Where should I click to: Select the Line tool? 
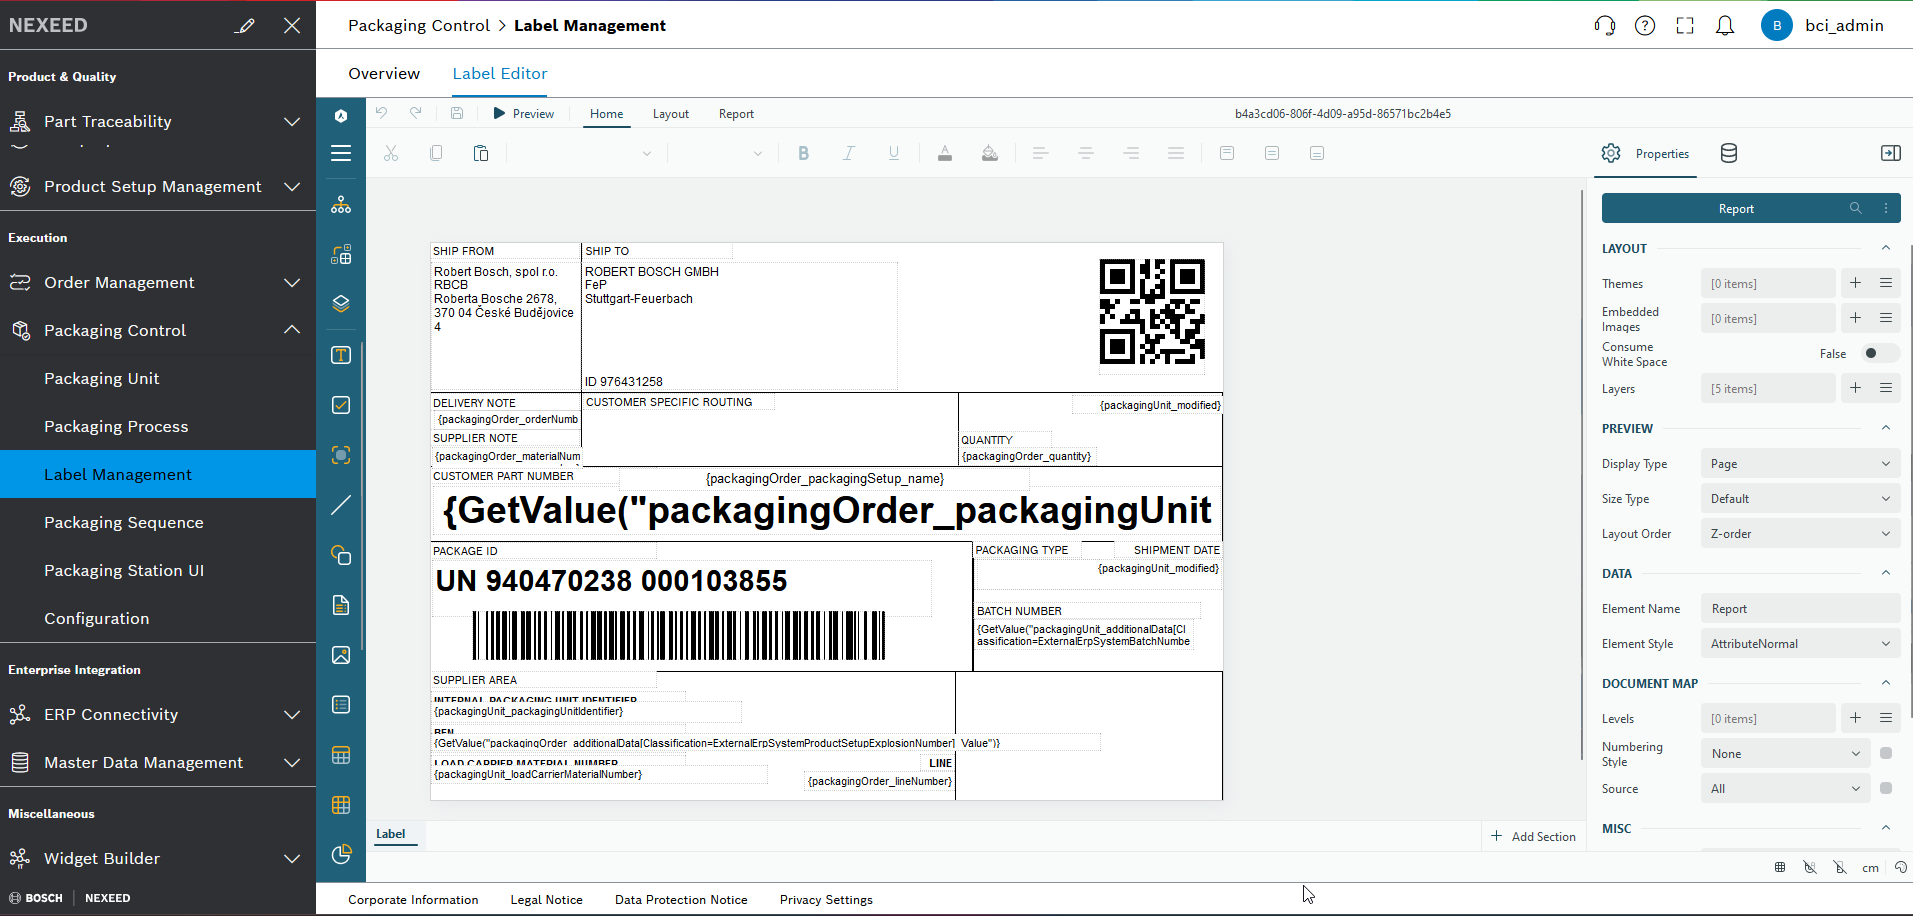click(340, 505)
